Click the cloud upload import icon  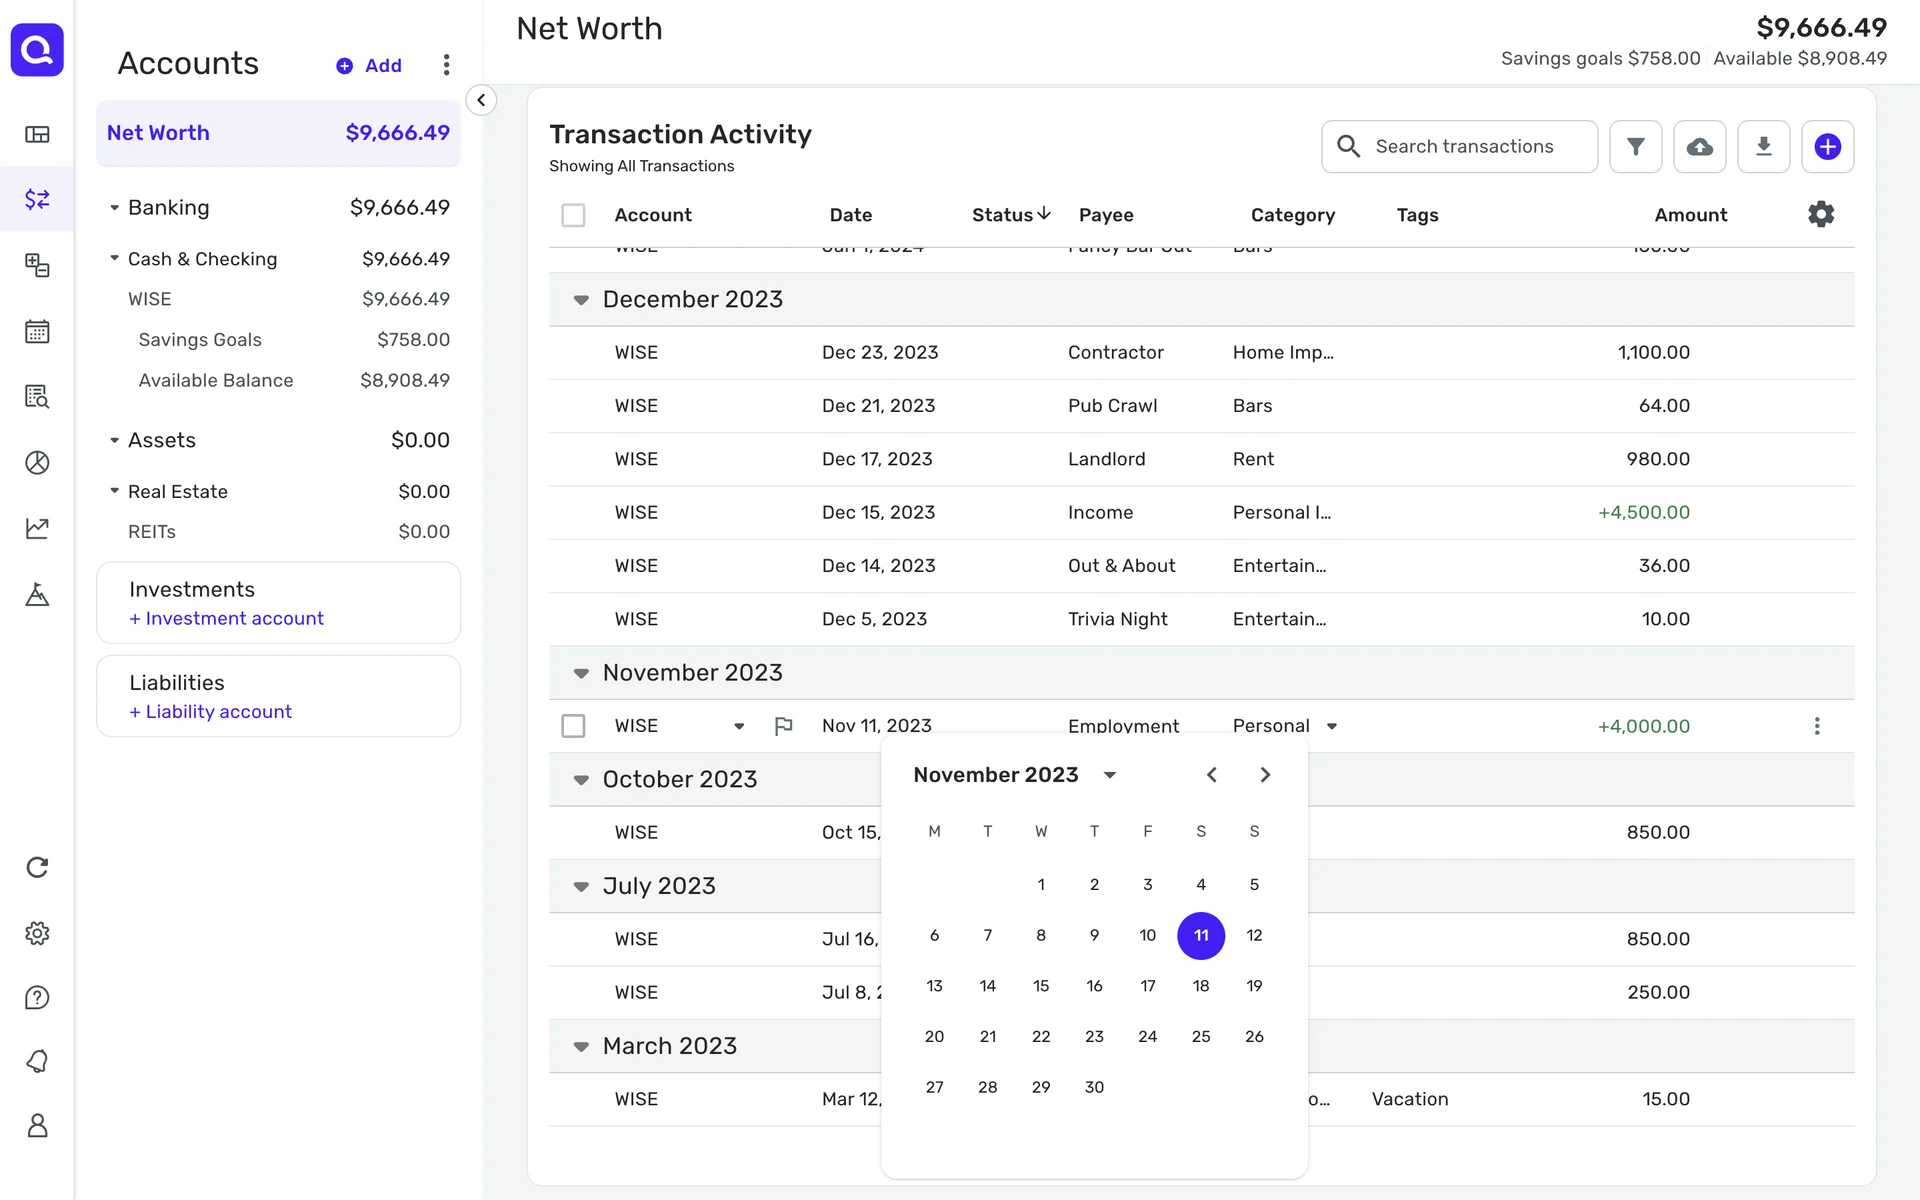(x=1699, y=147)
